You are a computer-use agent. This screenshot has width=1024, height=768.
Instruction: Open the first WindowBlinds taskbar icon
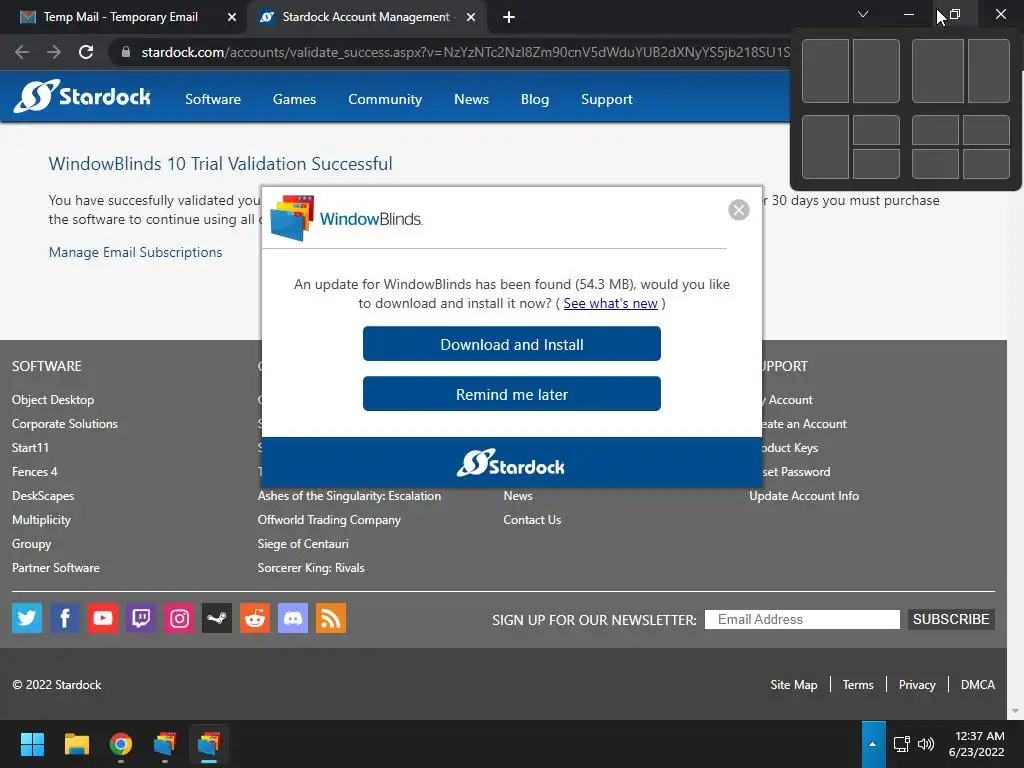coord(165,744)
